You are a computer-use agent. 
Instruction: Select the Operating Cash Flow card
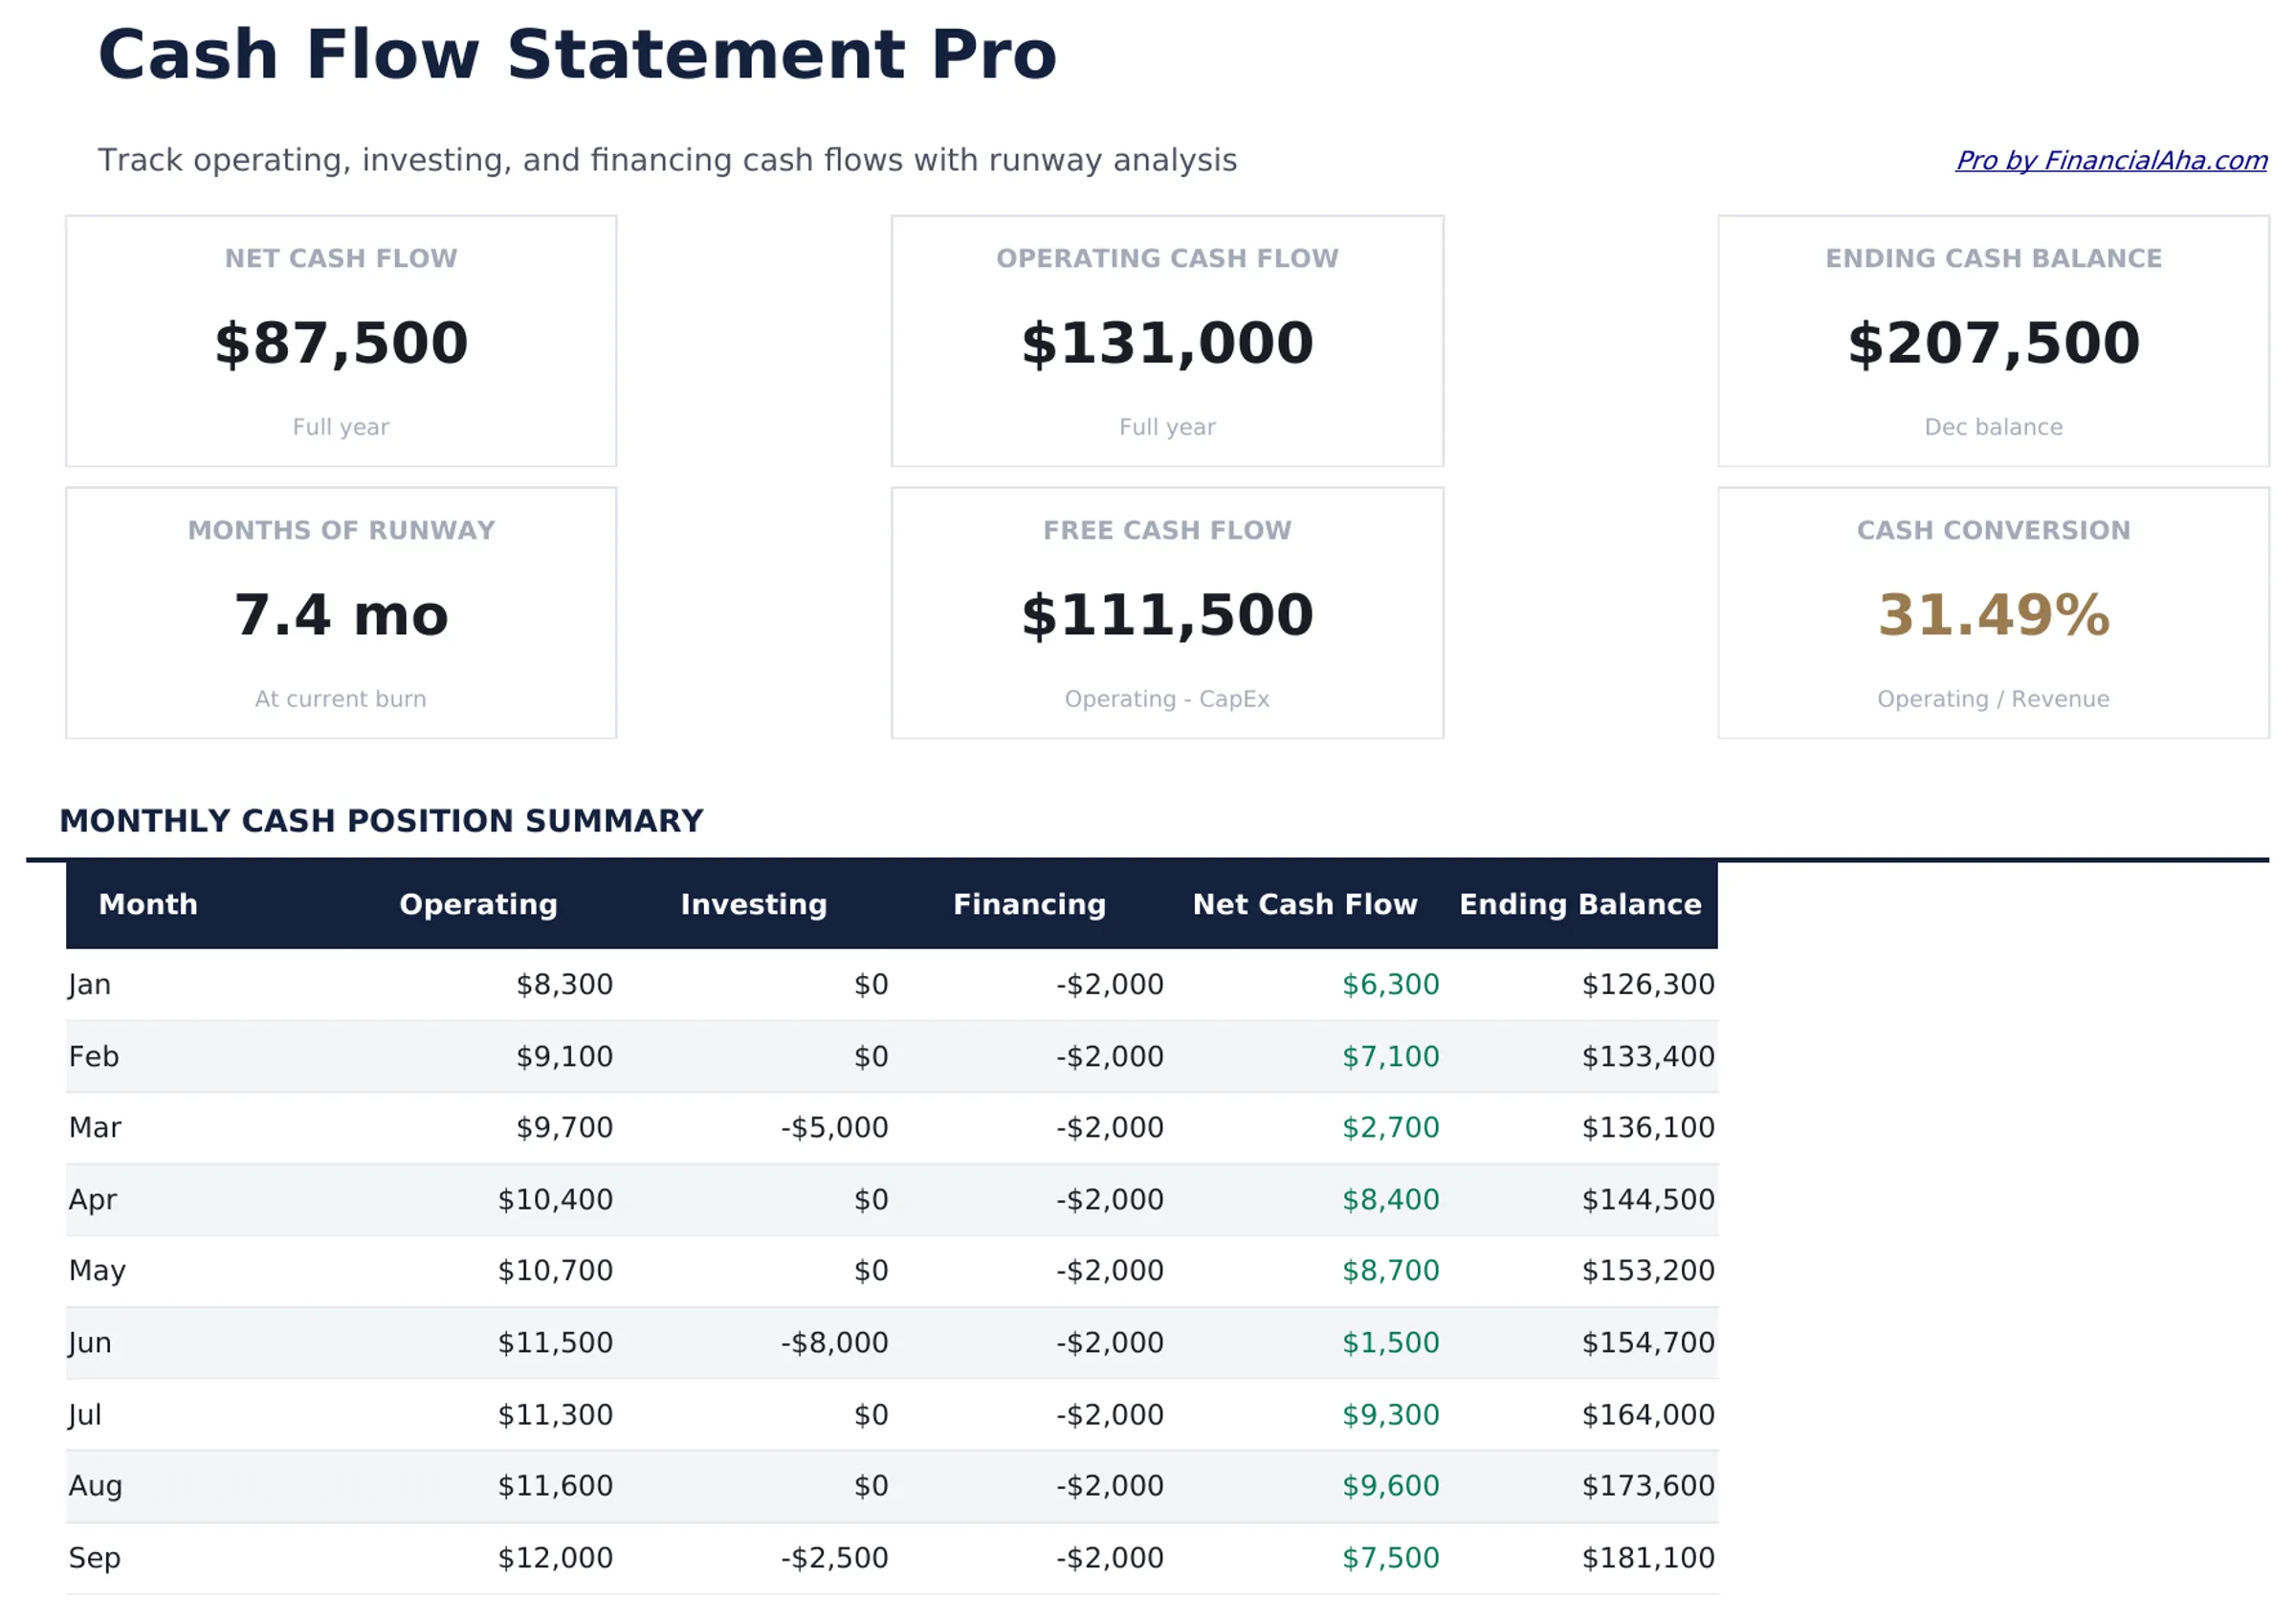pyautogui.click(x=1165, y=340)
